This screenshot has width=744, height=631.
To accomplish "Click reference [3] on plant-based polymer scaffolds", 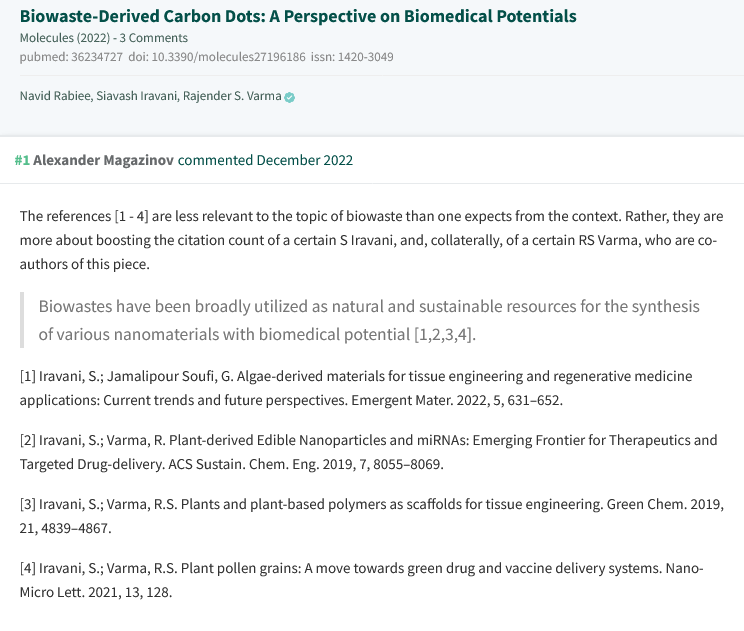I will coord(371,516).
